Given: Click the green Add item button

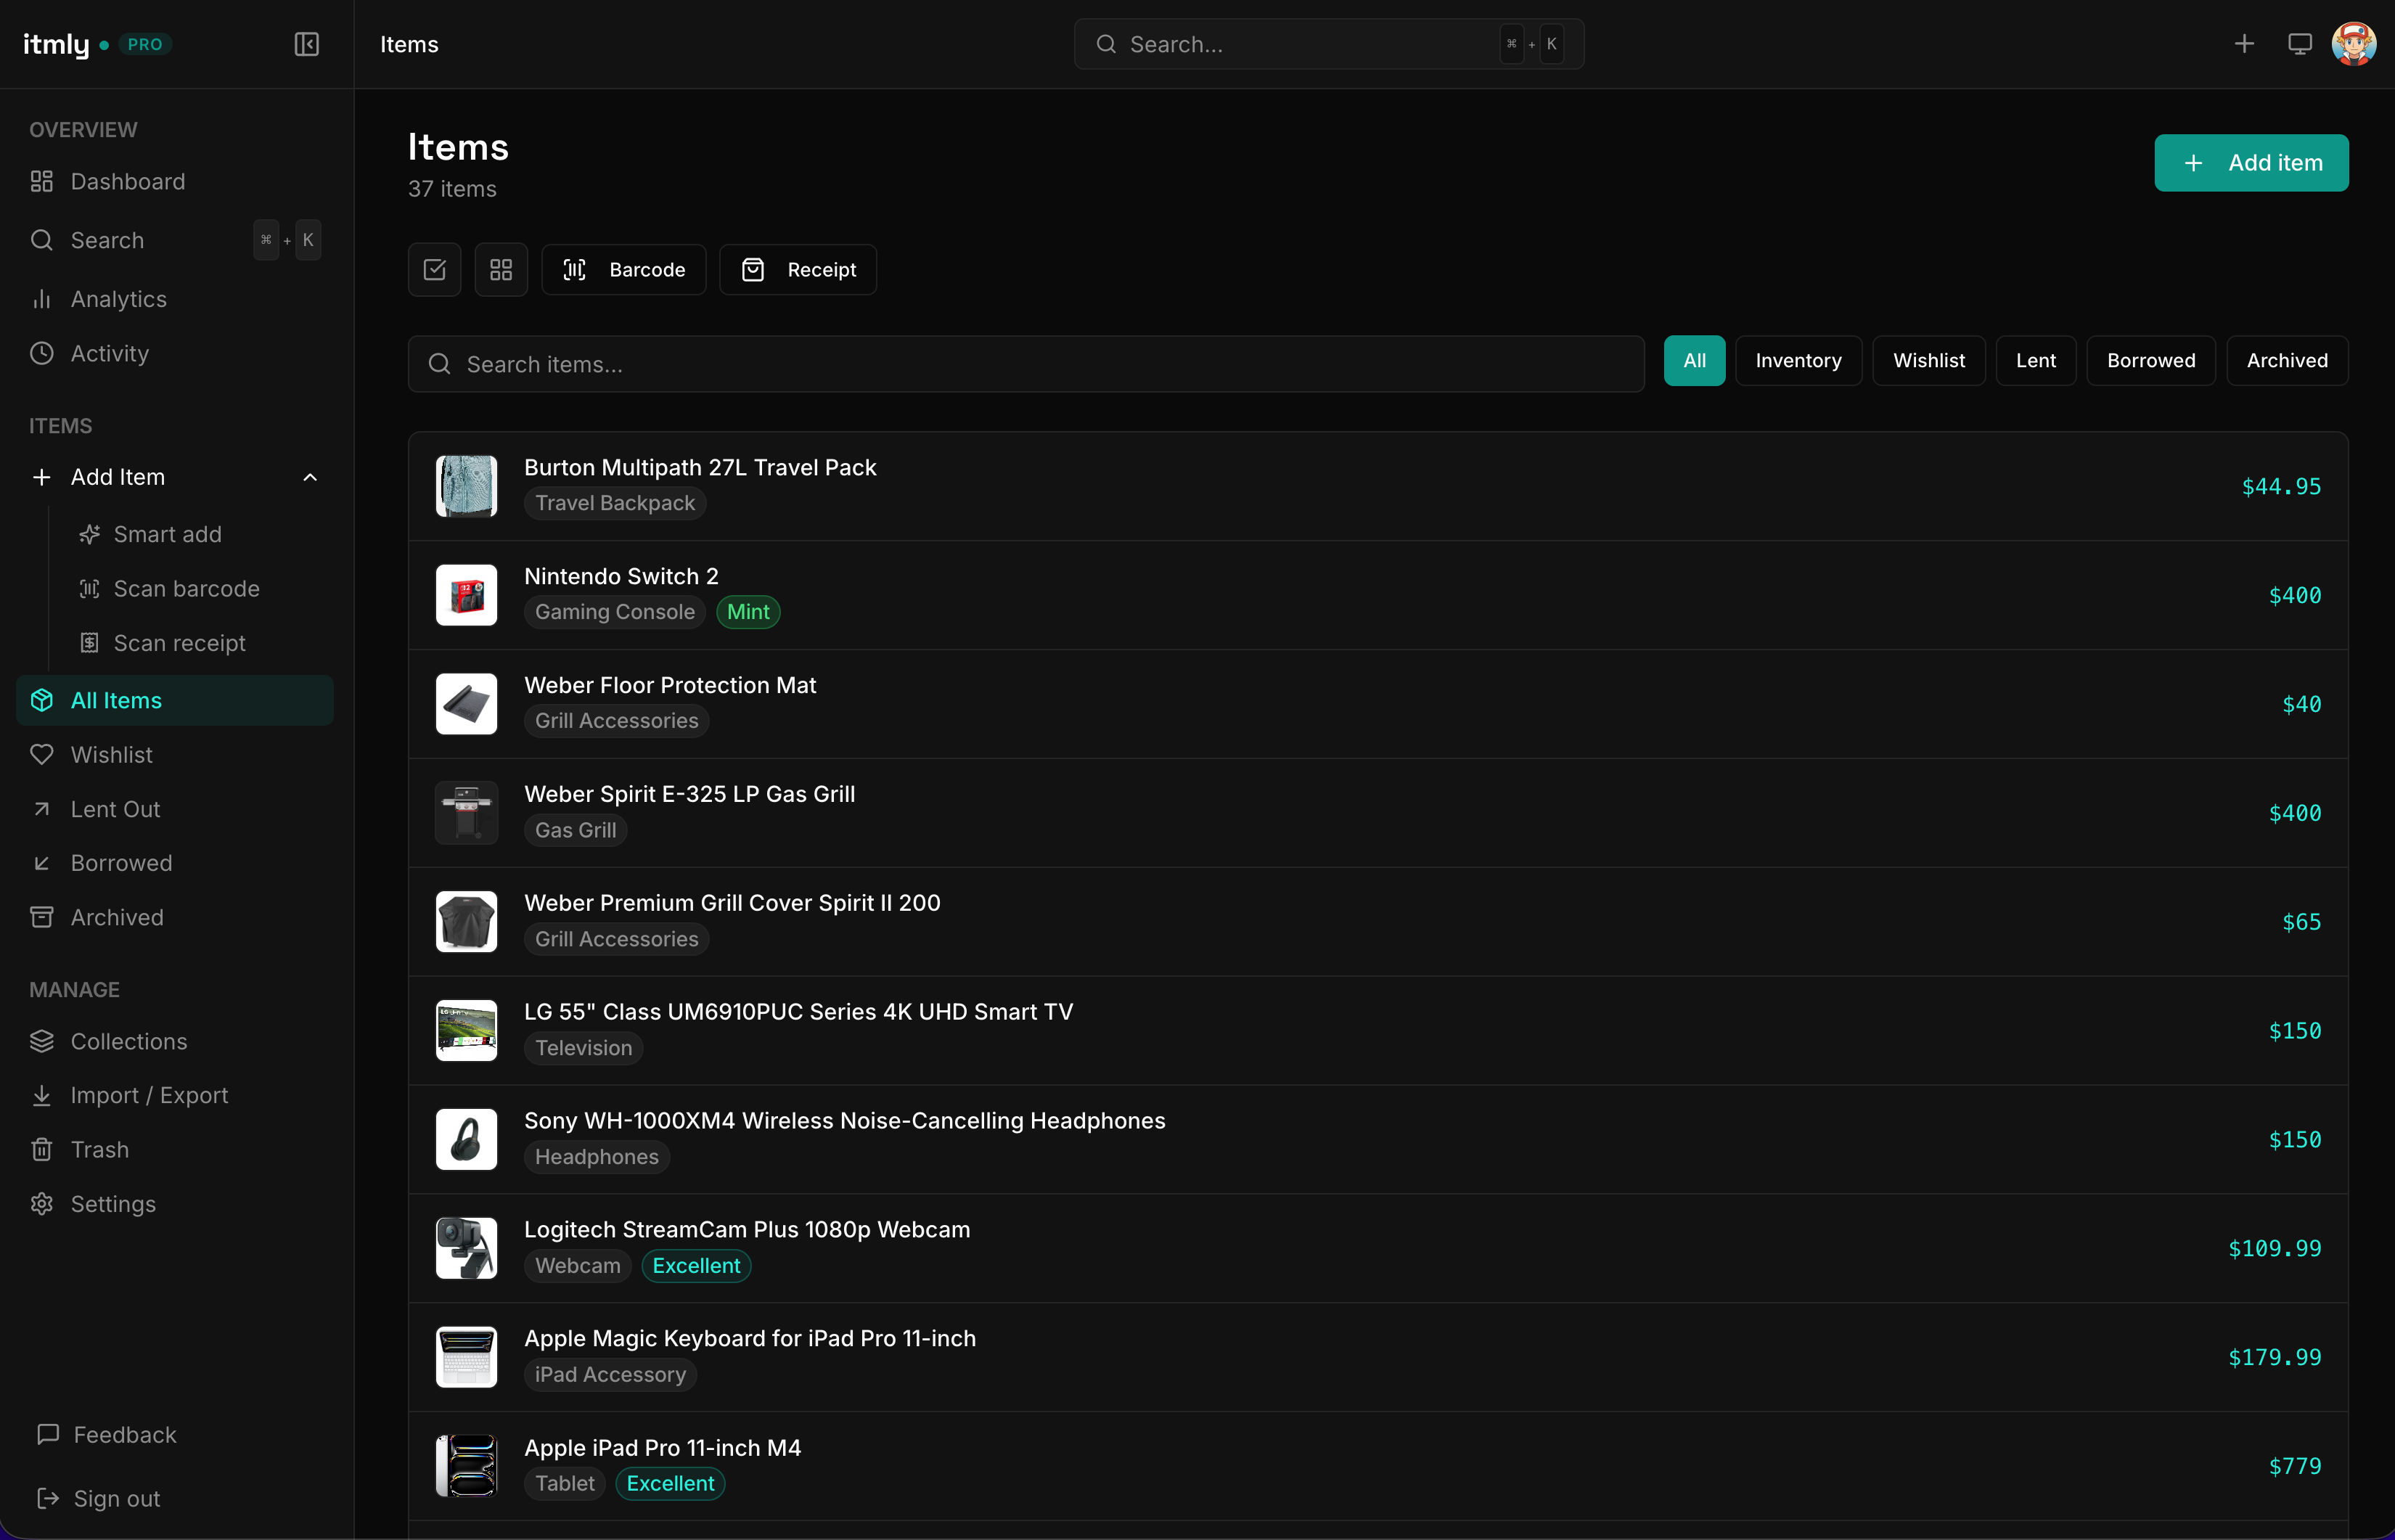Looking at the screenshot, I should 2250,163.
